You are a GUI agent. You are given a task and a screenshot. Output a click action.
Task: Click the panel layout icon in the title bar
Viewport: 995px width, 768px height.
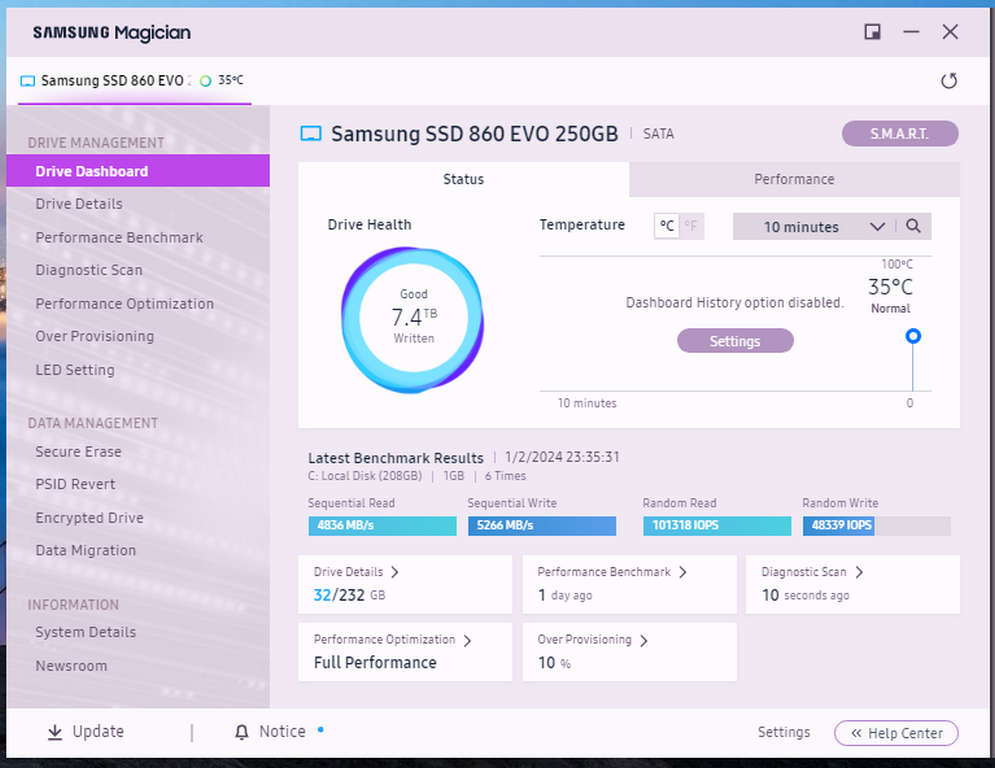point(871,31)
